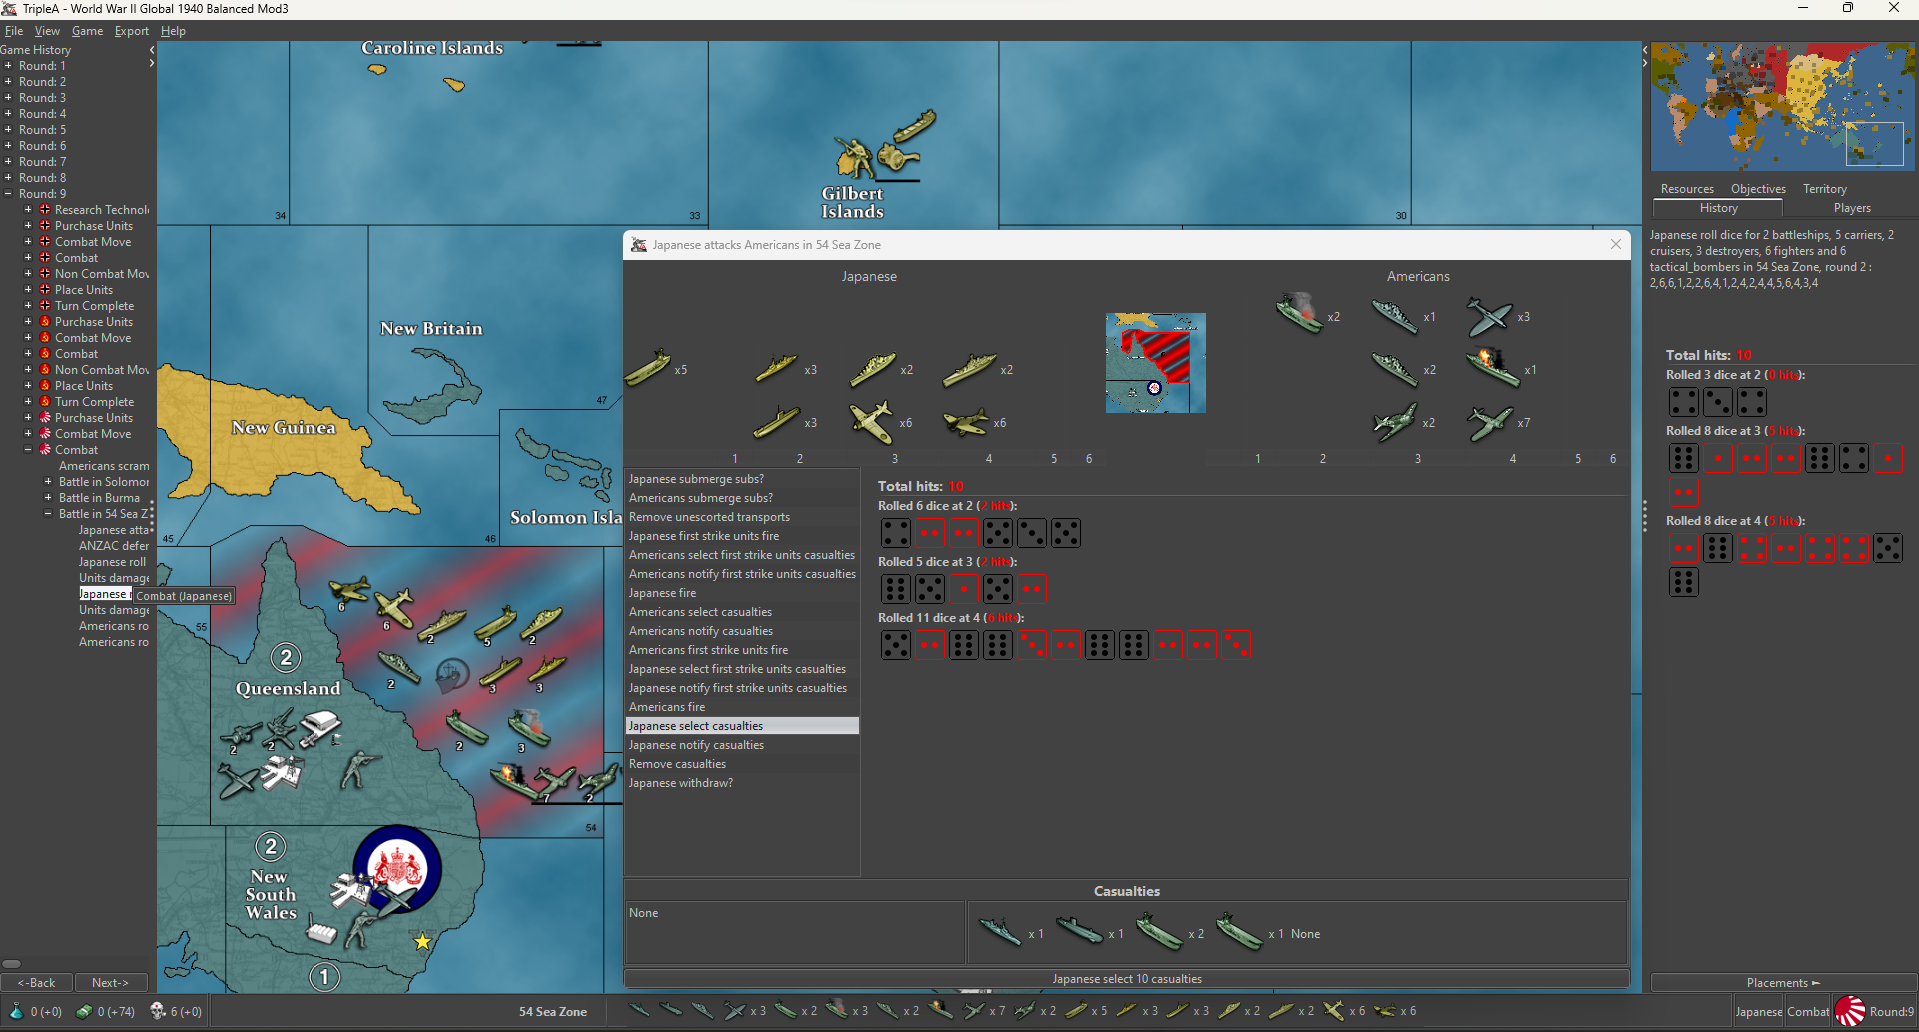Switch to the Territory tab

pyautogui.click(x=1824, y=189)
